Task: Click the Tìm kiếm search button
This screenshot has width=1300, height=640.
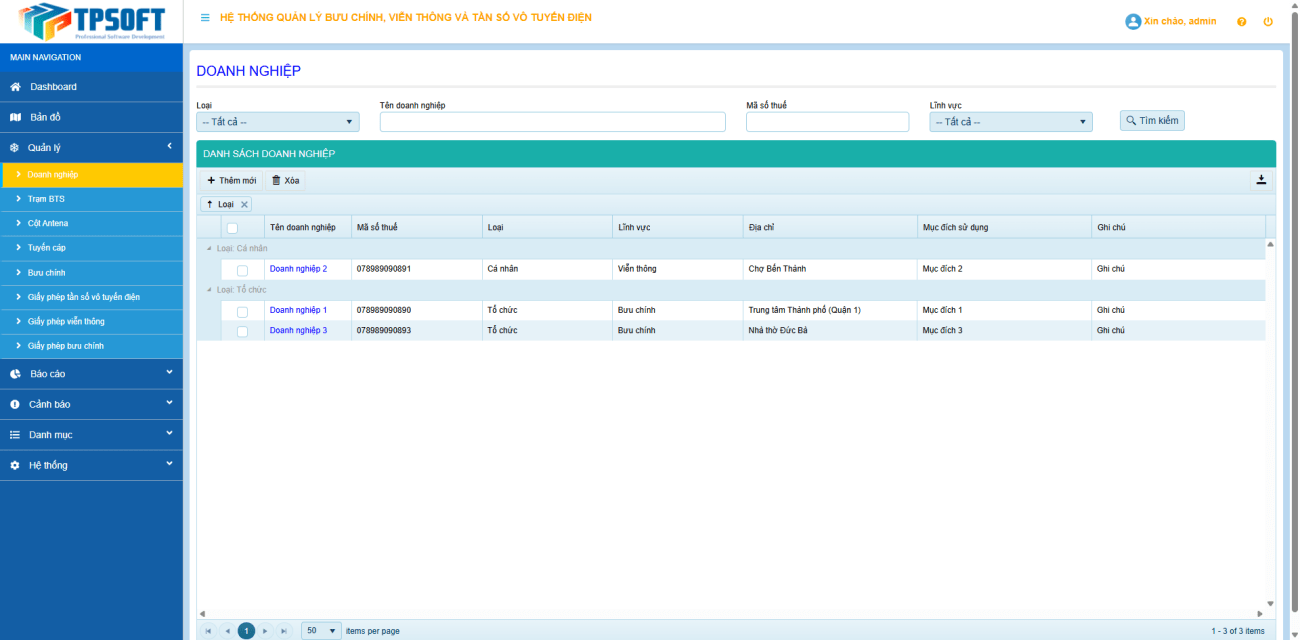Action: coord(1152,121)
